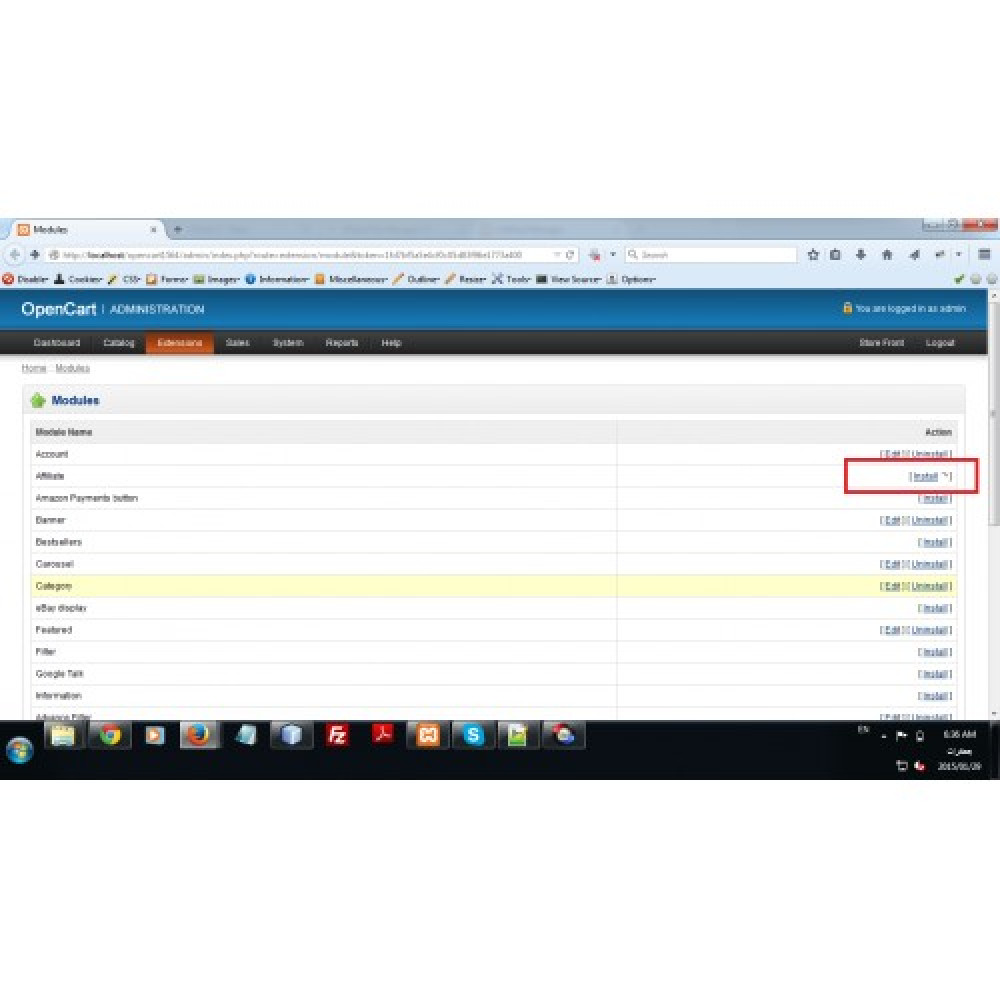
Task: Click Edit for the Account module
Action: pos(892,454)
